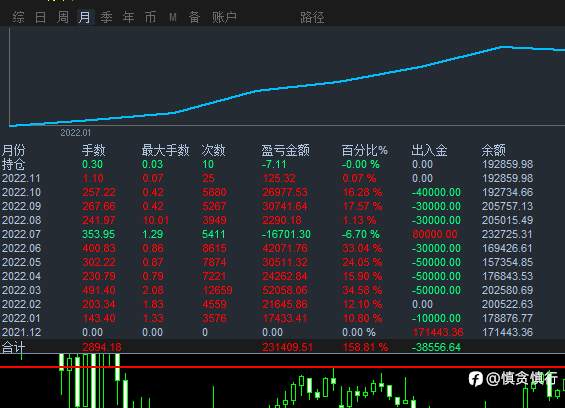
Task: Open the M tab
Action: (x=173, y=17)
